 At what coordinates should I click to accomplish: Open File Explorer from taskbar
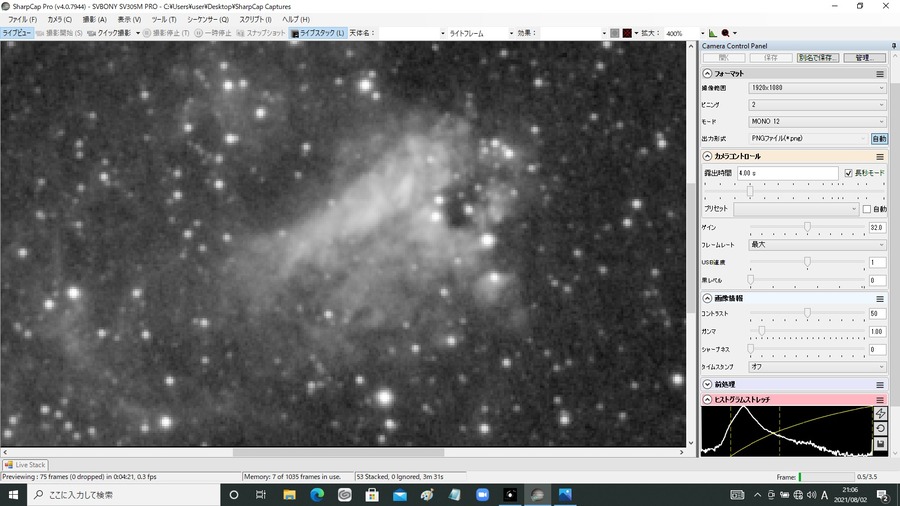pyautogui.click(x=289, y=495)
